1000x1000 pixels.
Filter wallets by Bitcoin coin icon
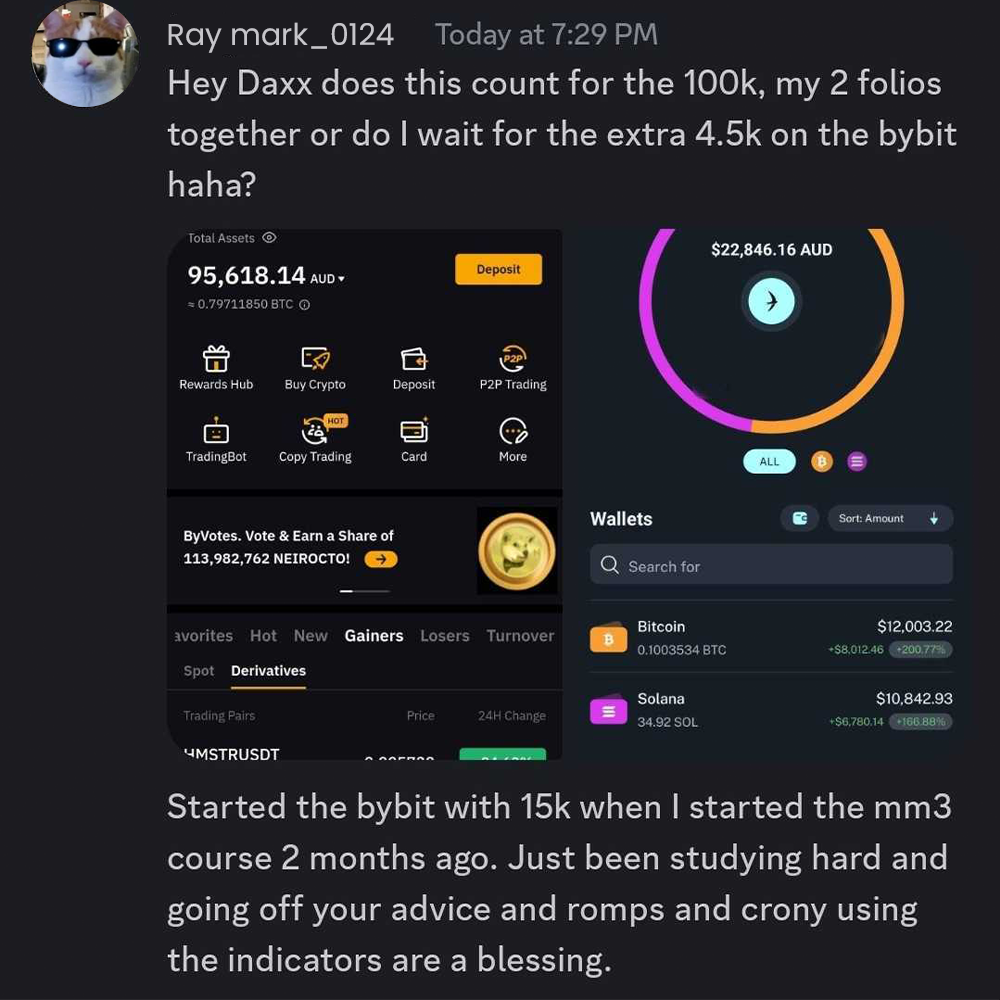coord(822,461)
